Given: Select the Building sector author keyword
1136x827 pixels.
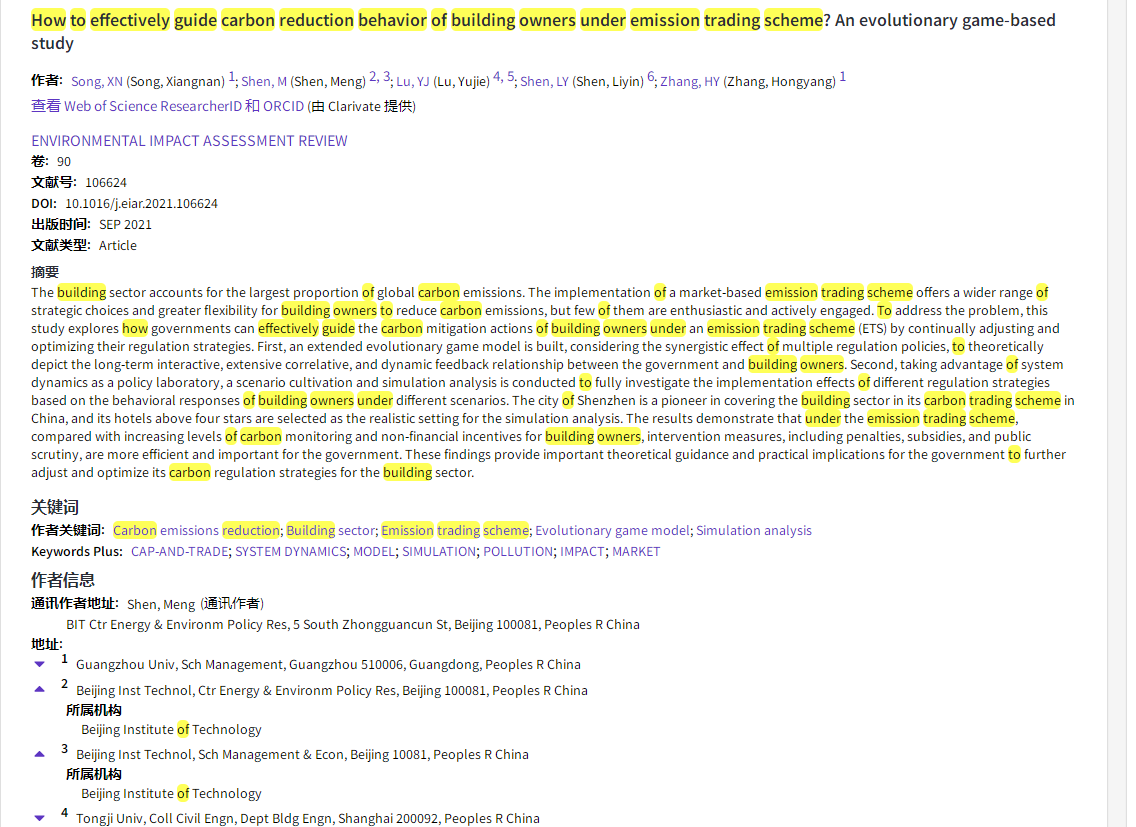Looking at the screenshot, I should [x=330, y=531].
